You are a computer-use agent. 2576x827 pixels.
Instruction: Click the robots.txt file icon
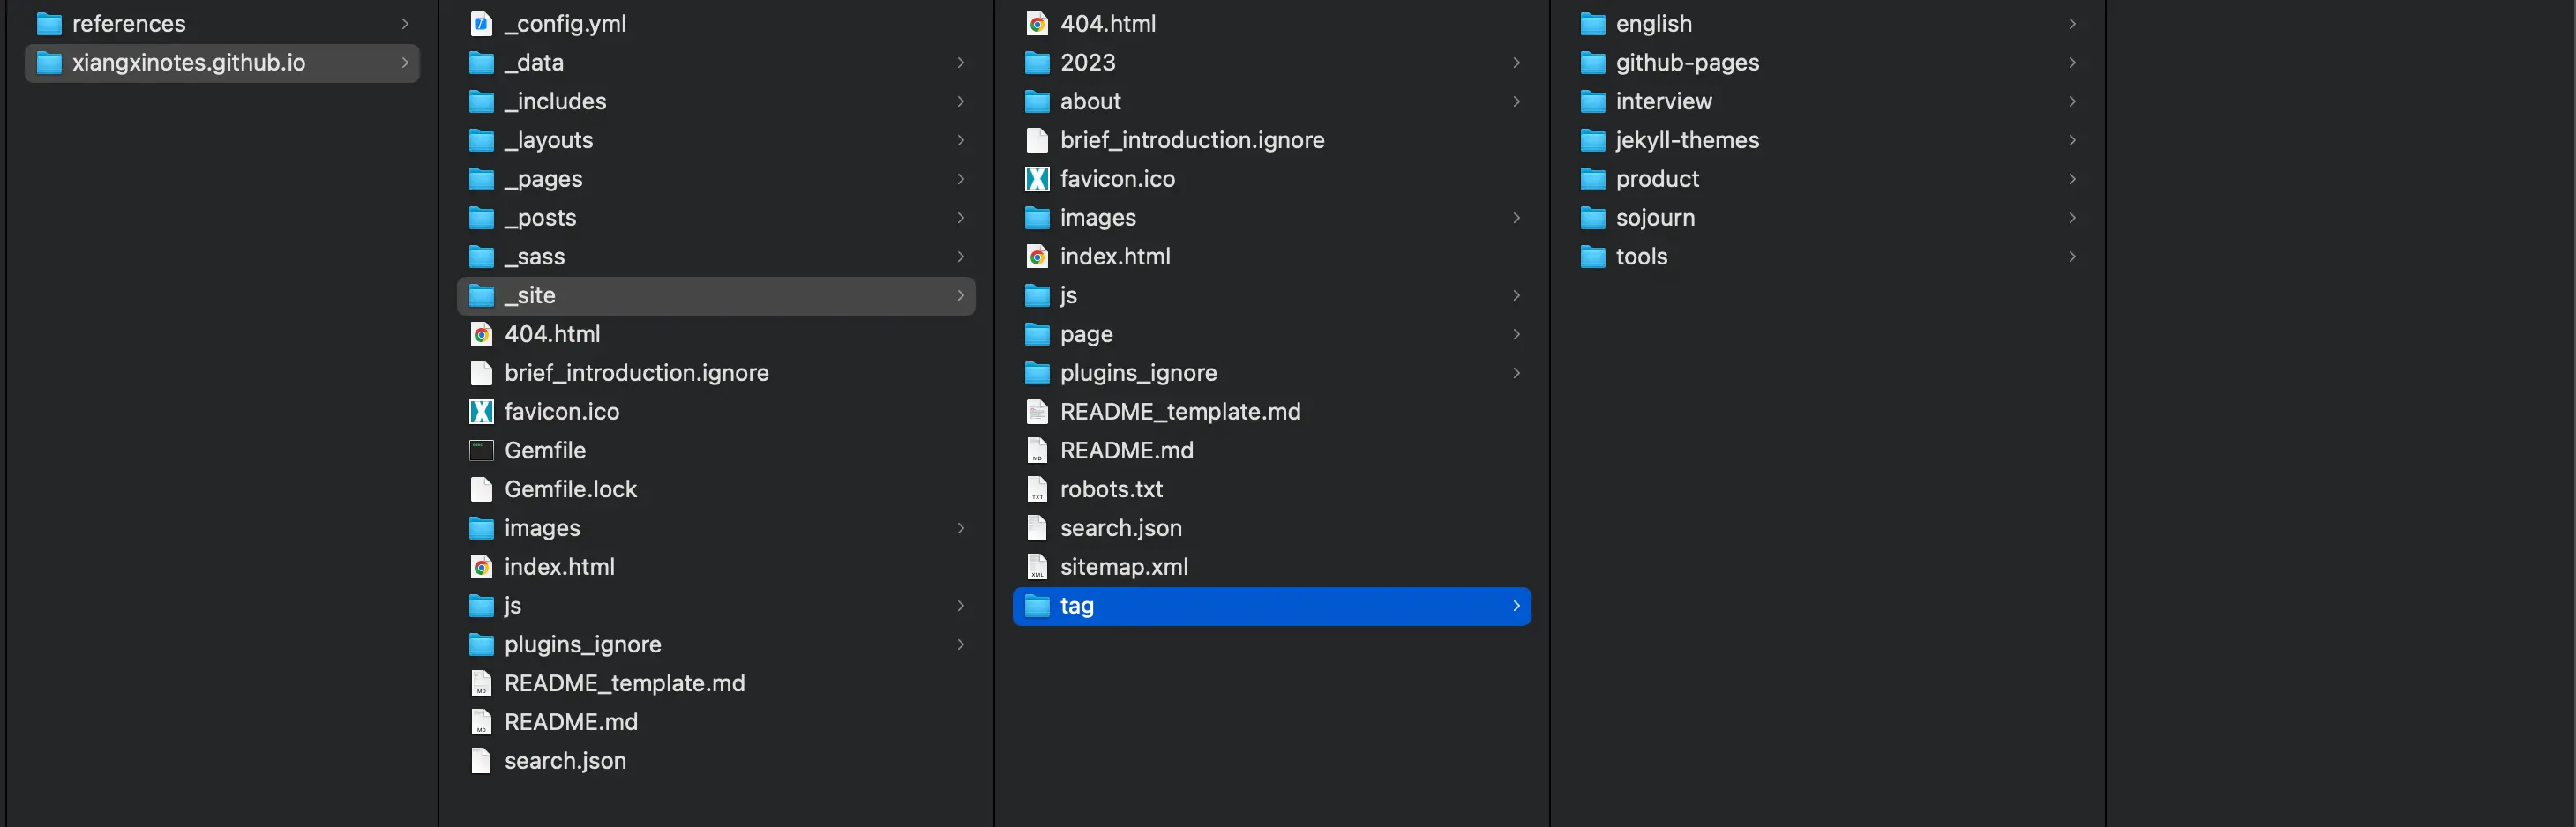point(1037,490)
